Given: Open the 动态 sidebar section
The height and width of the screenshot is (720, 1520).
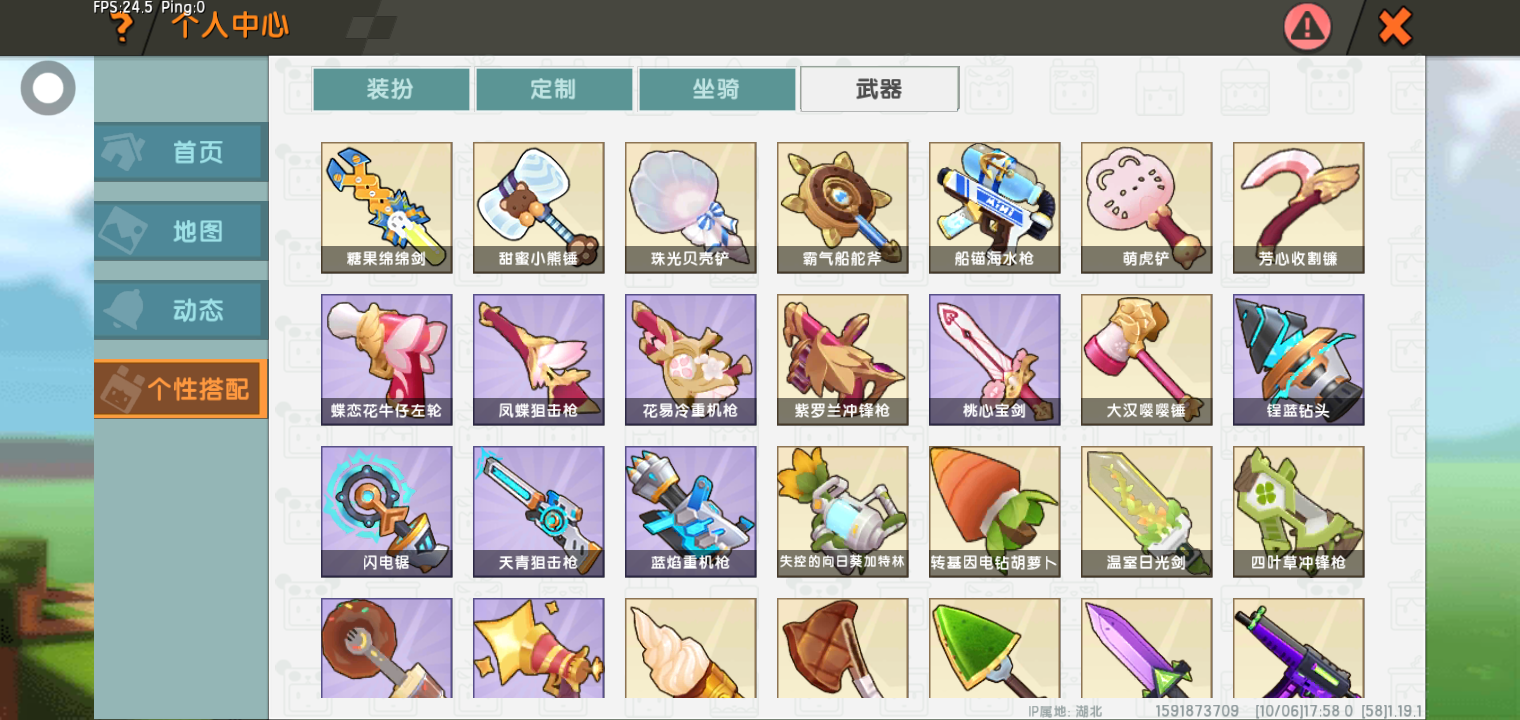Looking at the screenshot, I should (181, 310).
